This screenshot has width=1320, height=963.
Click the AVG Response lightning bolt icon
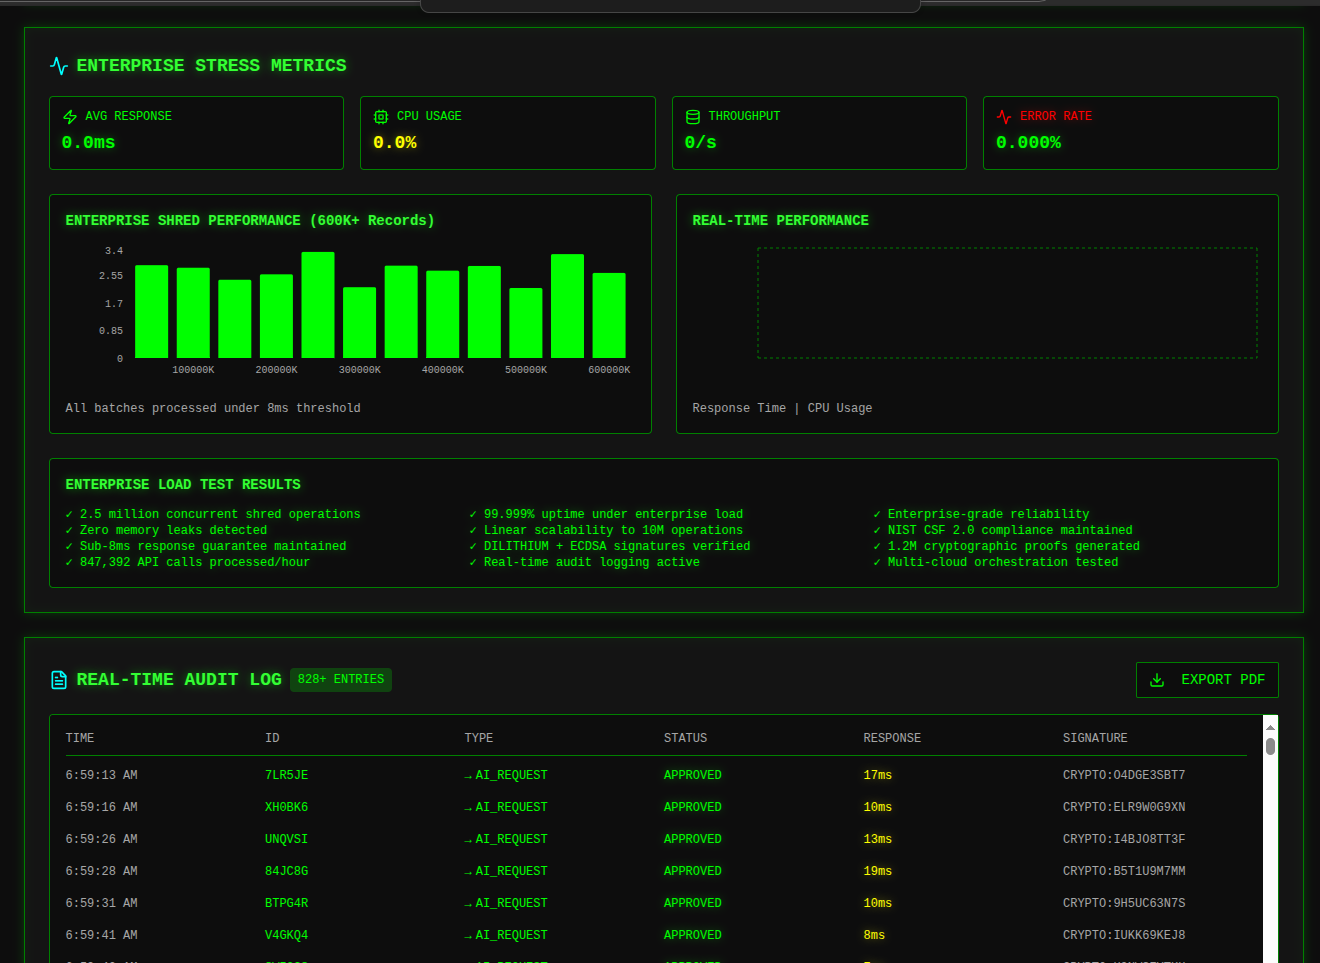pos(70,117)
